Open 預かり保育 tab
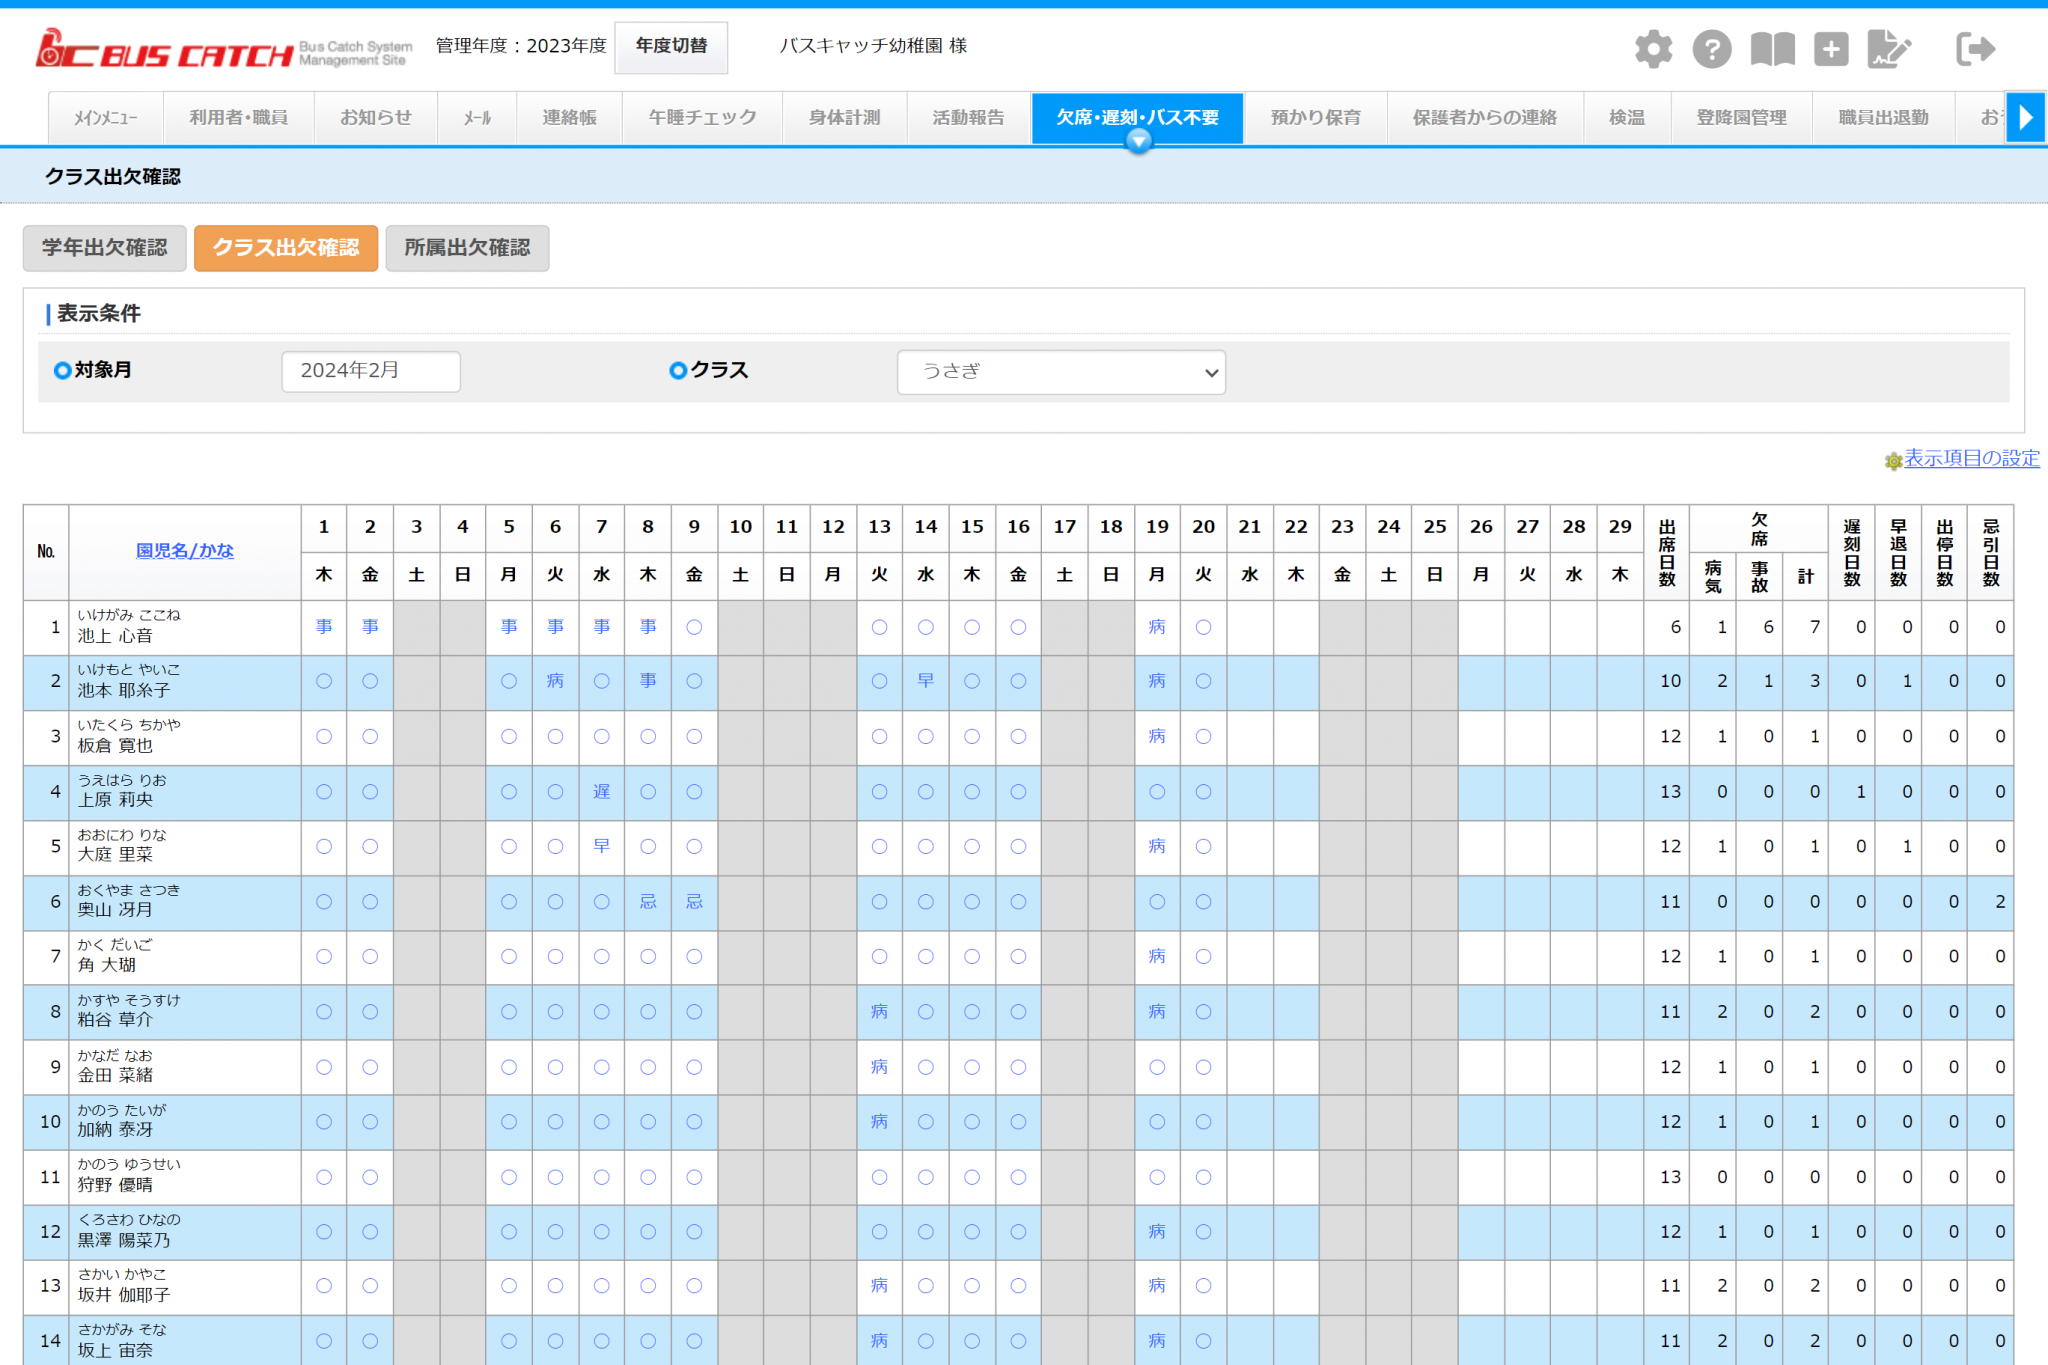2048x1365 pixels. point(1316,118)
